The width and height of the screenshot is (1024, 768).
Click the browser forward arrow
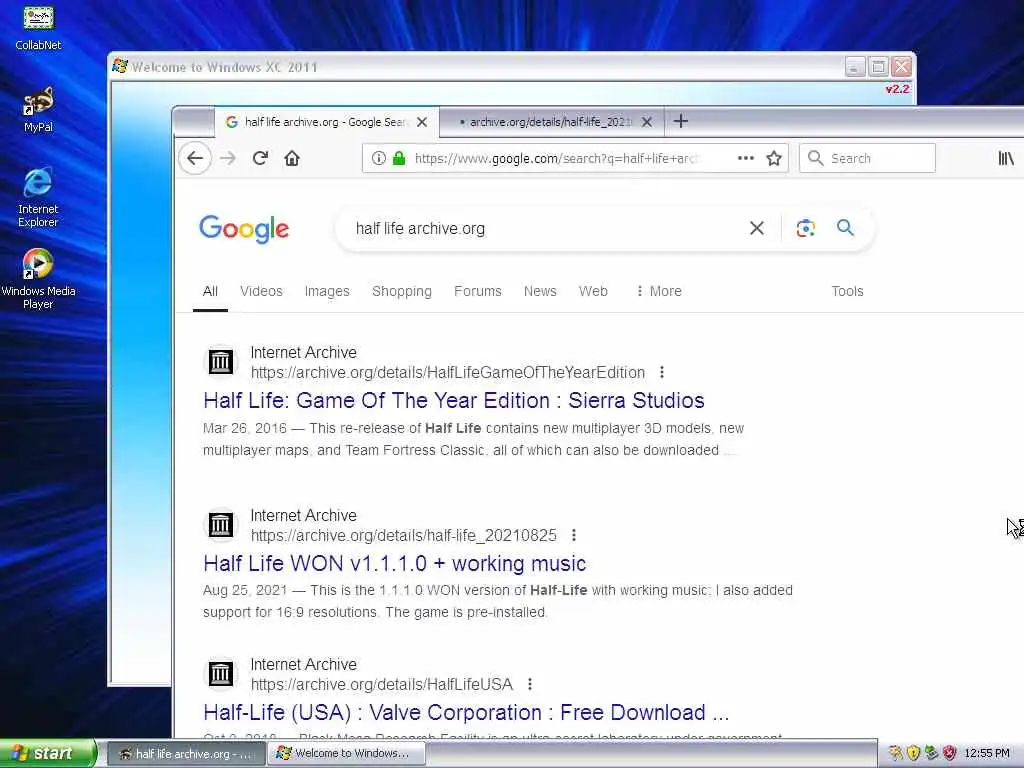point(227,158)
